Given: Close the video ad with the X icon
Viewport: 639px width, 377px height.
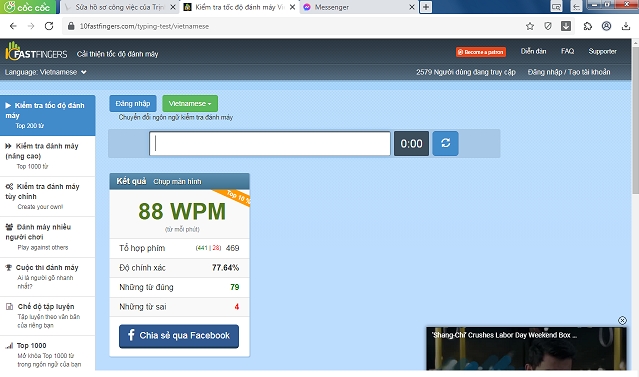Looking at the screenshot, I should (622, 320).
